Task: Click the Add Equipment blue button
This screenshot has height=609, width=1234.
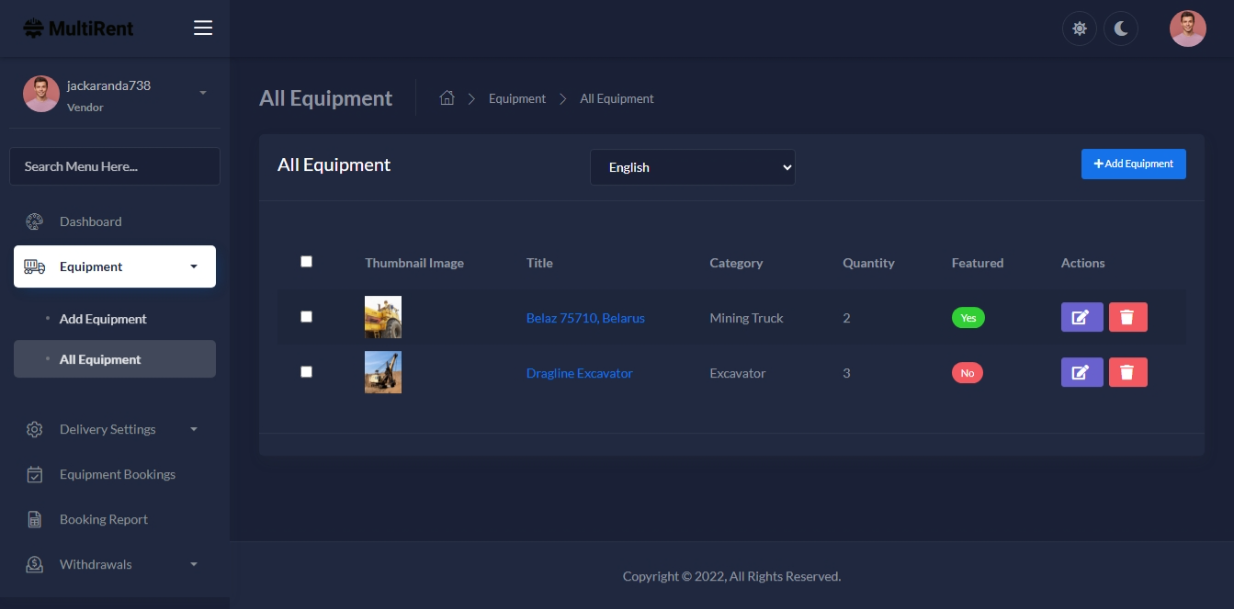Action: [x=1133, y=164]
